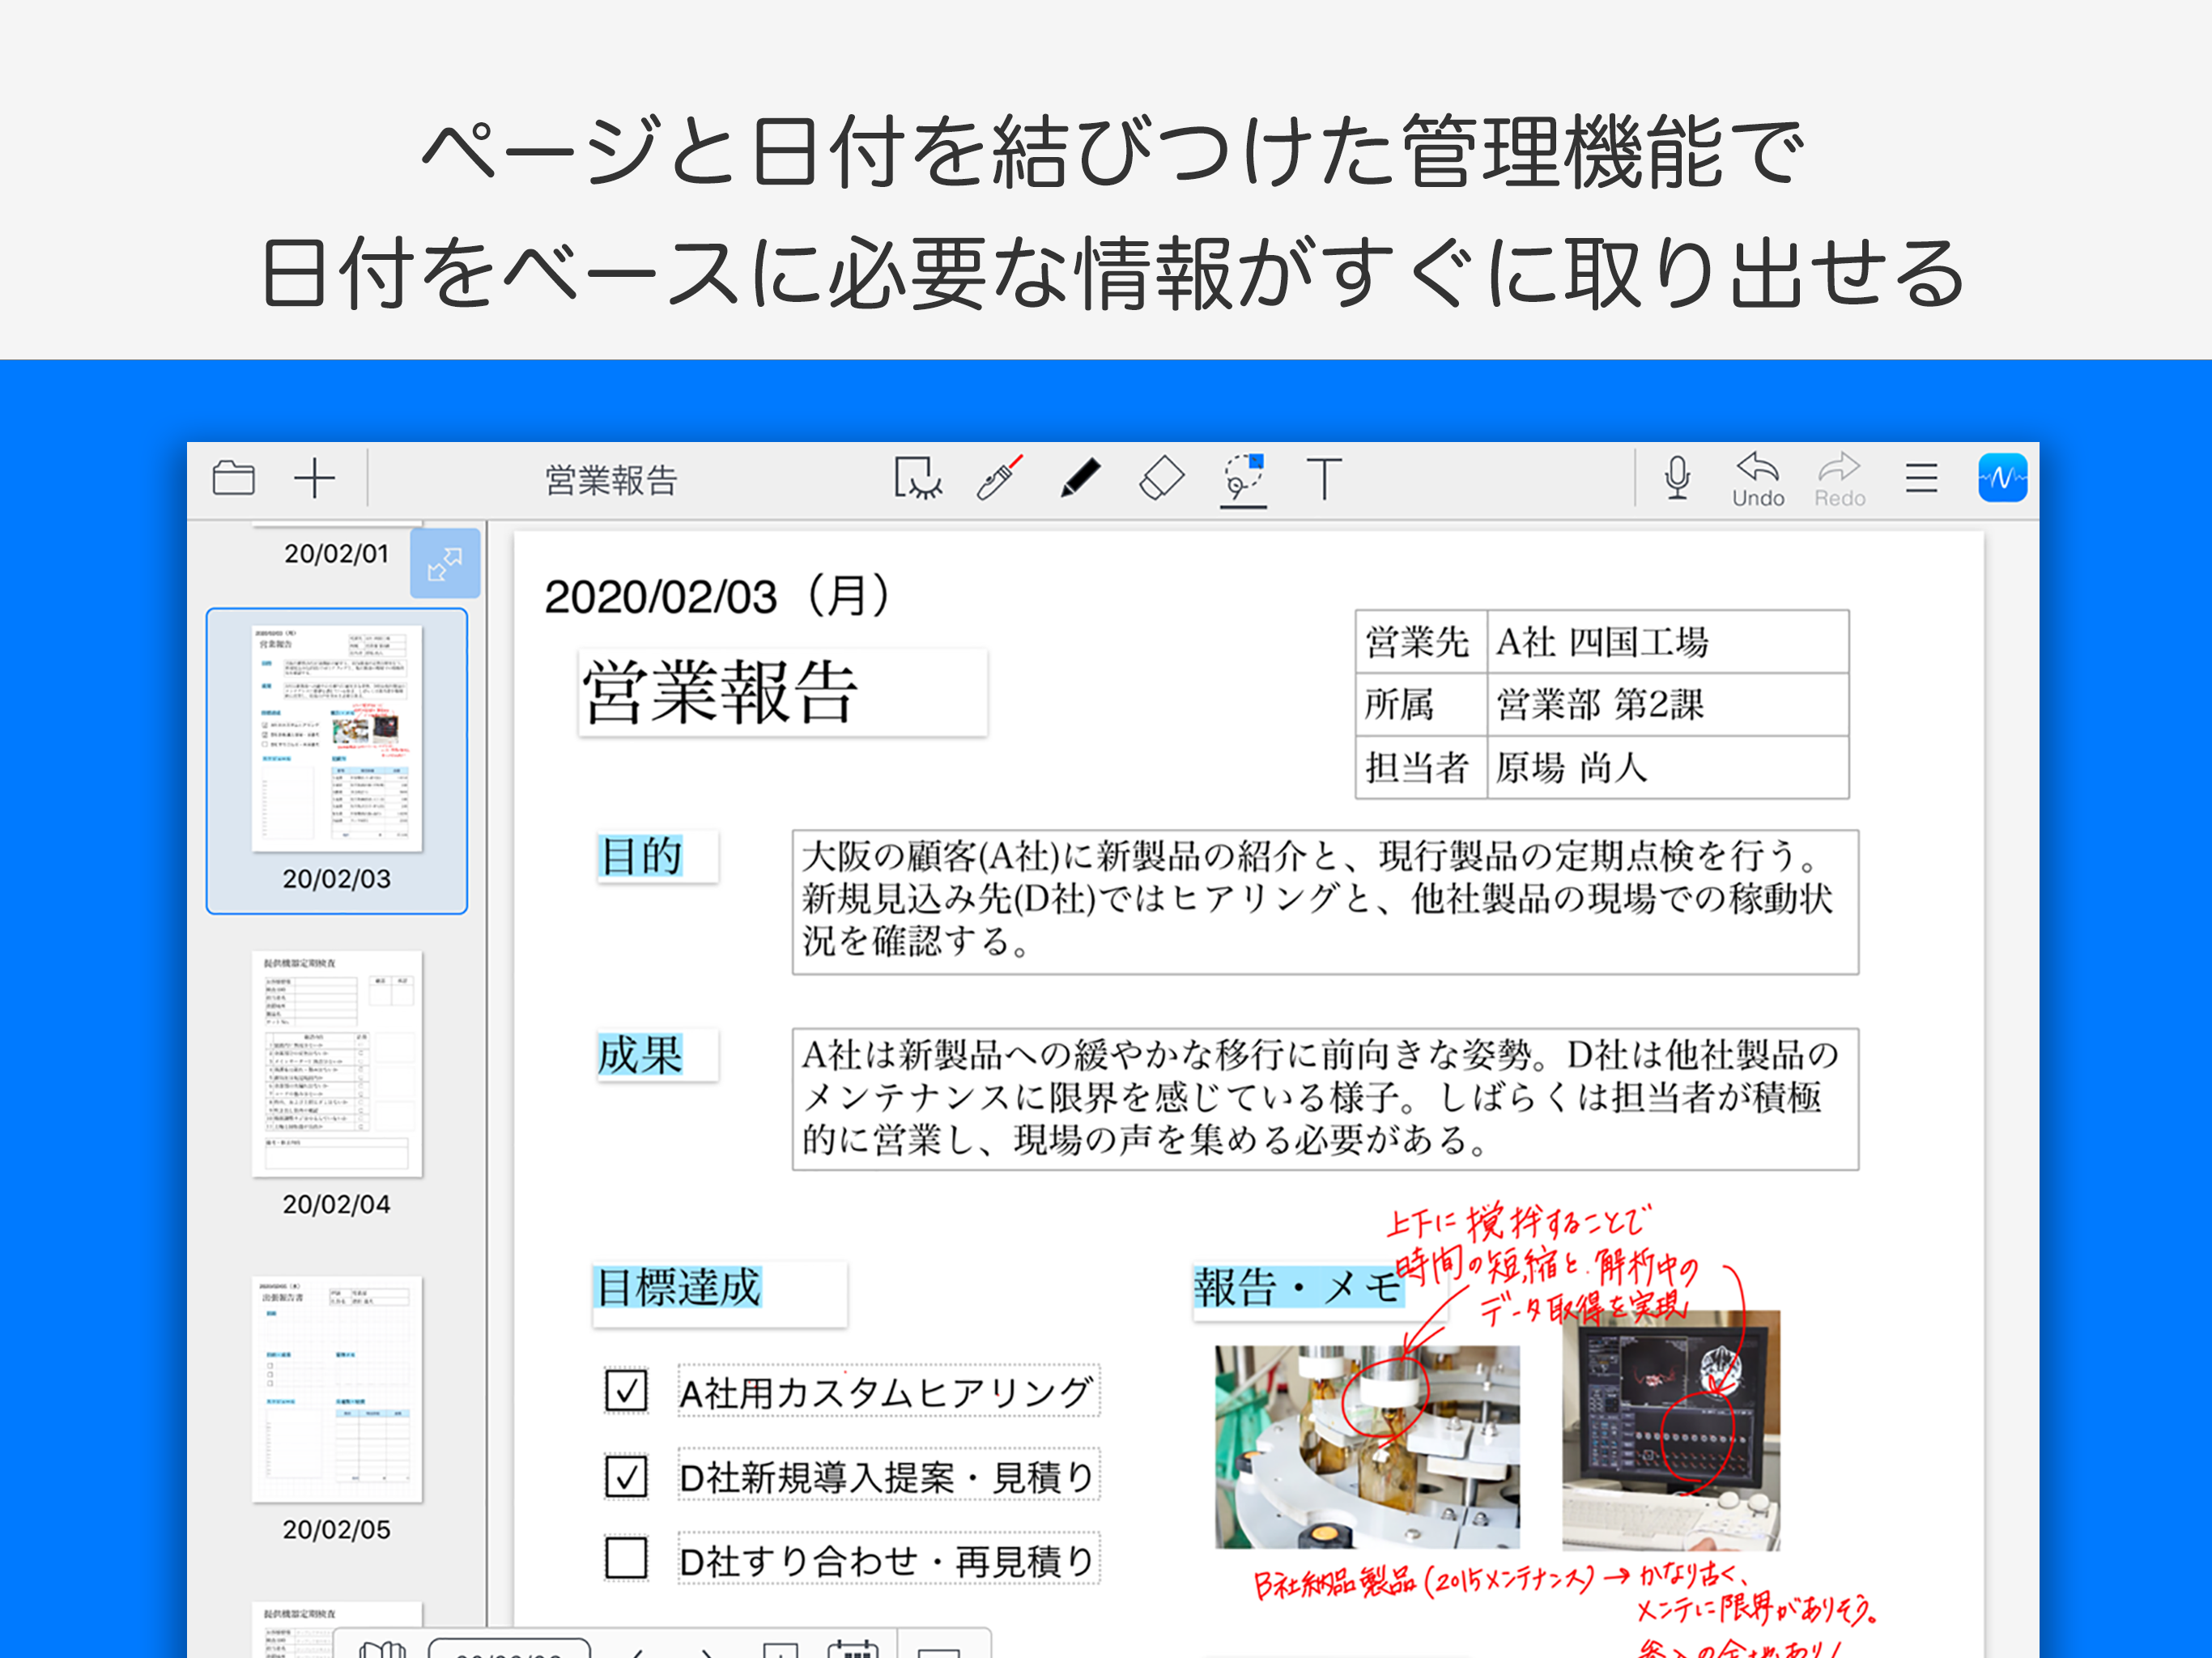Click the 成果 text box about A社は新製品
Image resolution: width=2212 pixels, height=1658 pixels.
click(1325, 1099)
